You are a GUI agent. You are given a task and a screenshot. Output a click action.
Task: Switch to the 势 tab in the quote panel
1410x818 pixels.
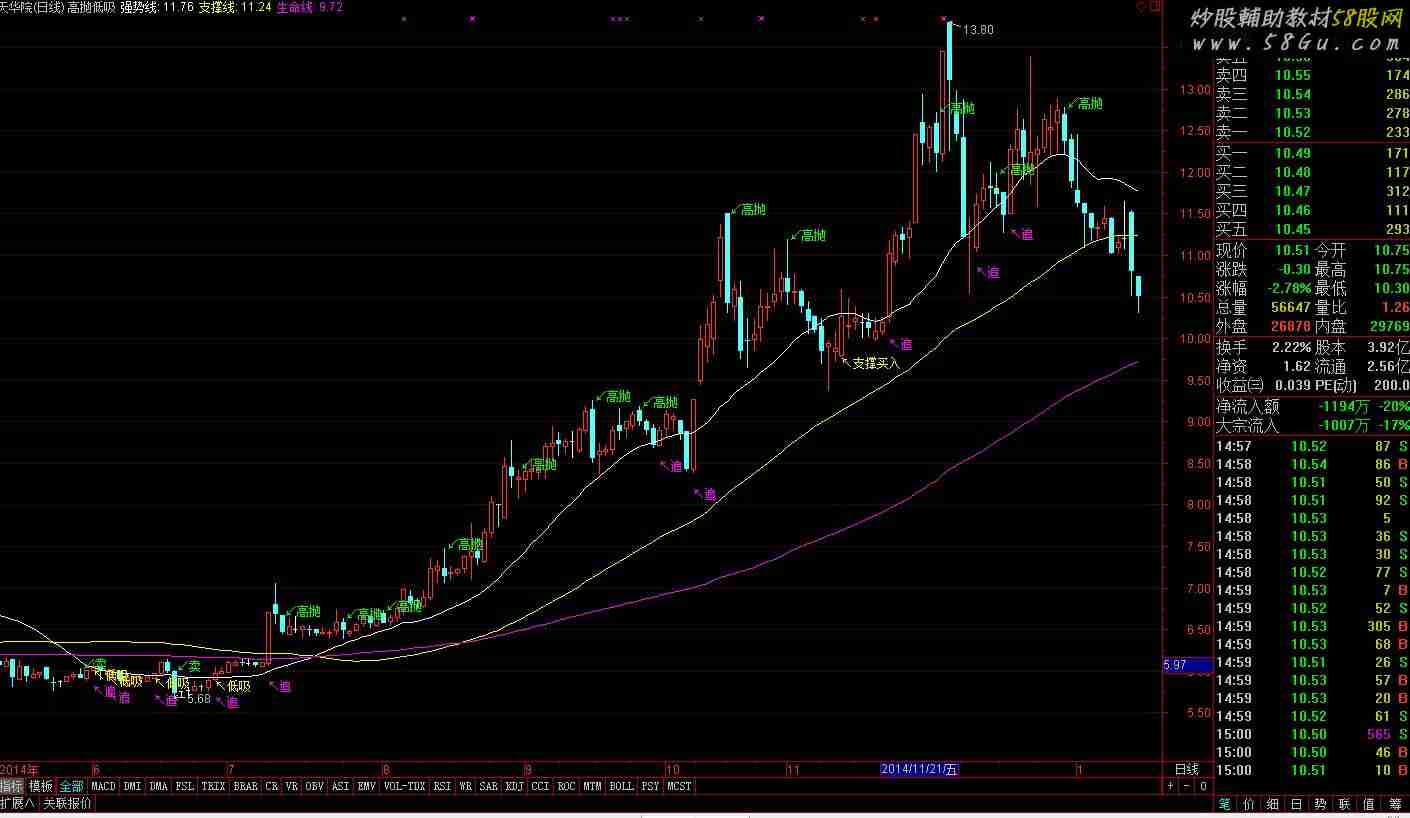pyautogui.click(x=1321, y=803)
